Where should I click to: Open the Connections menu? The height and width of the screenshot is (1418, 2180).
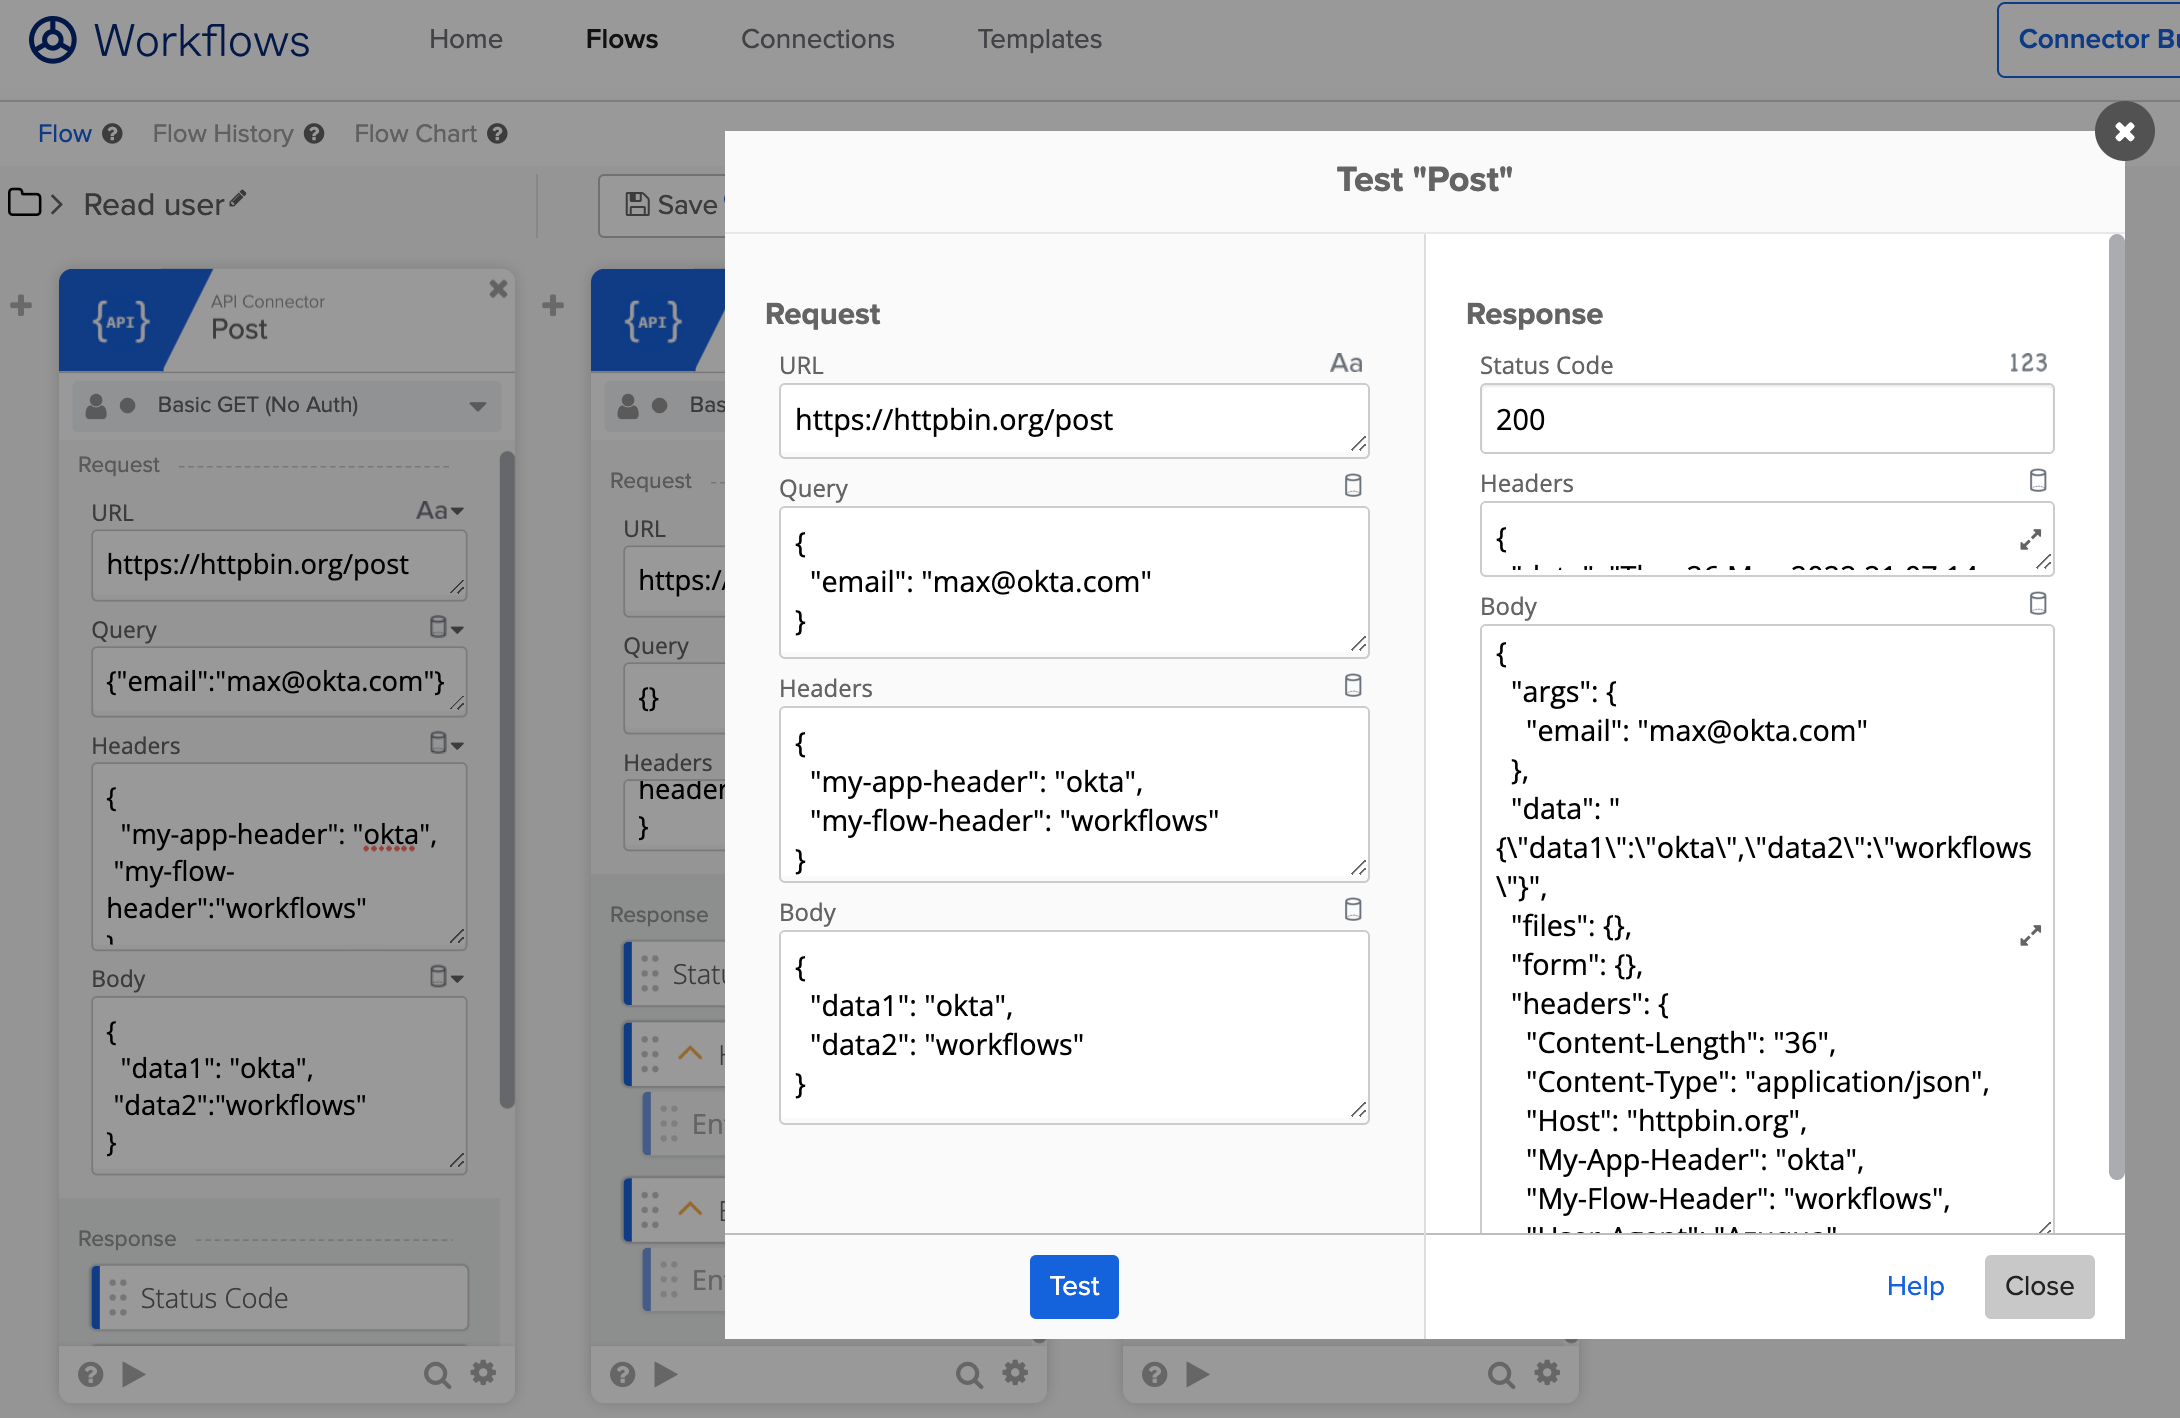click(817, 39)
